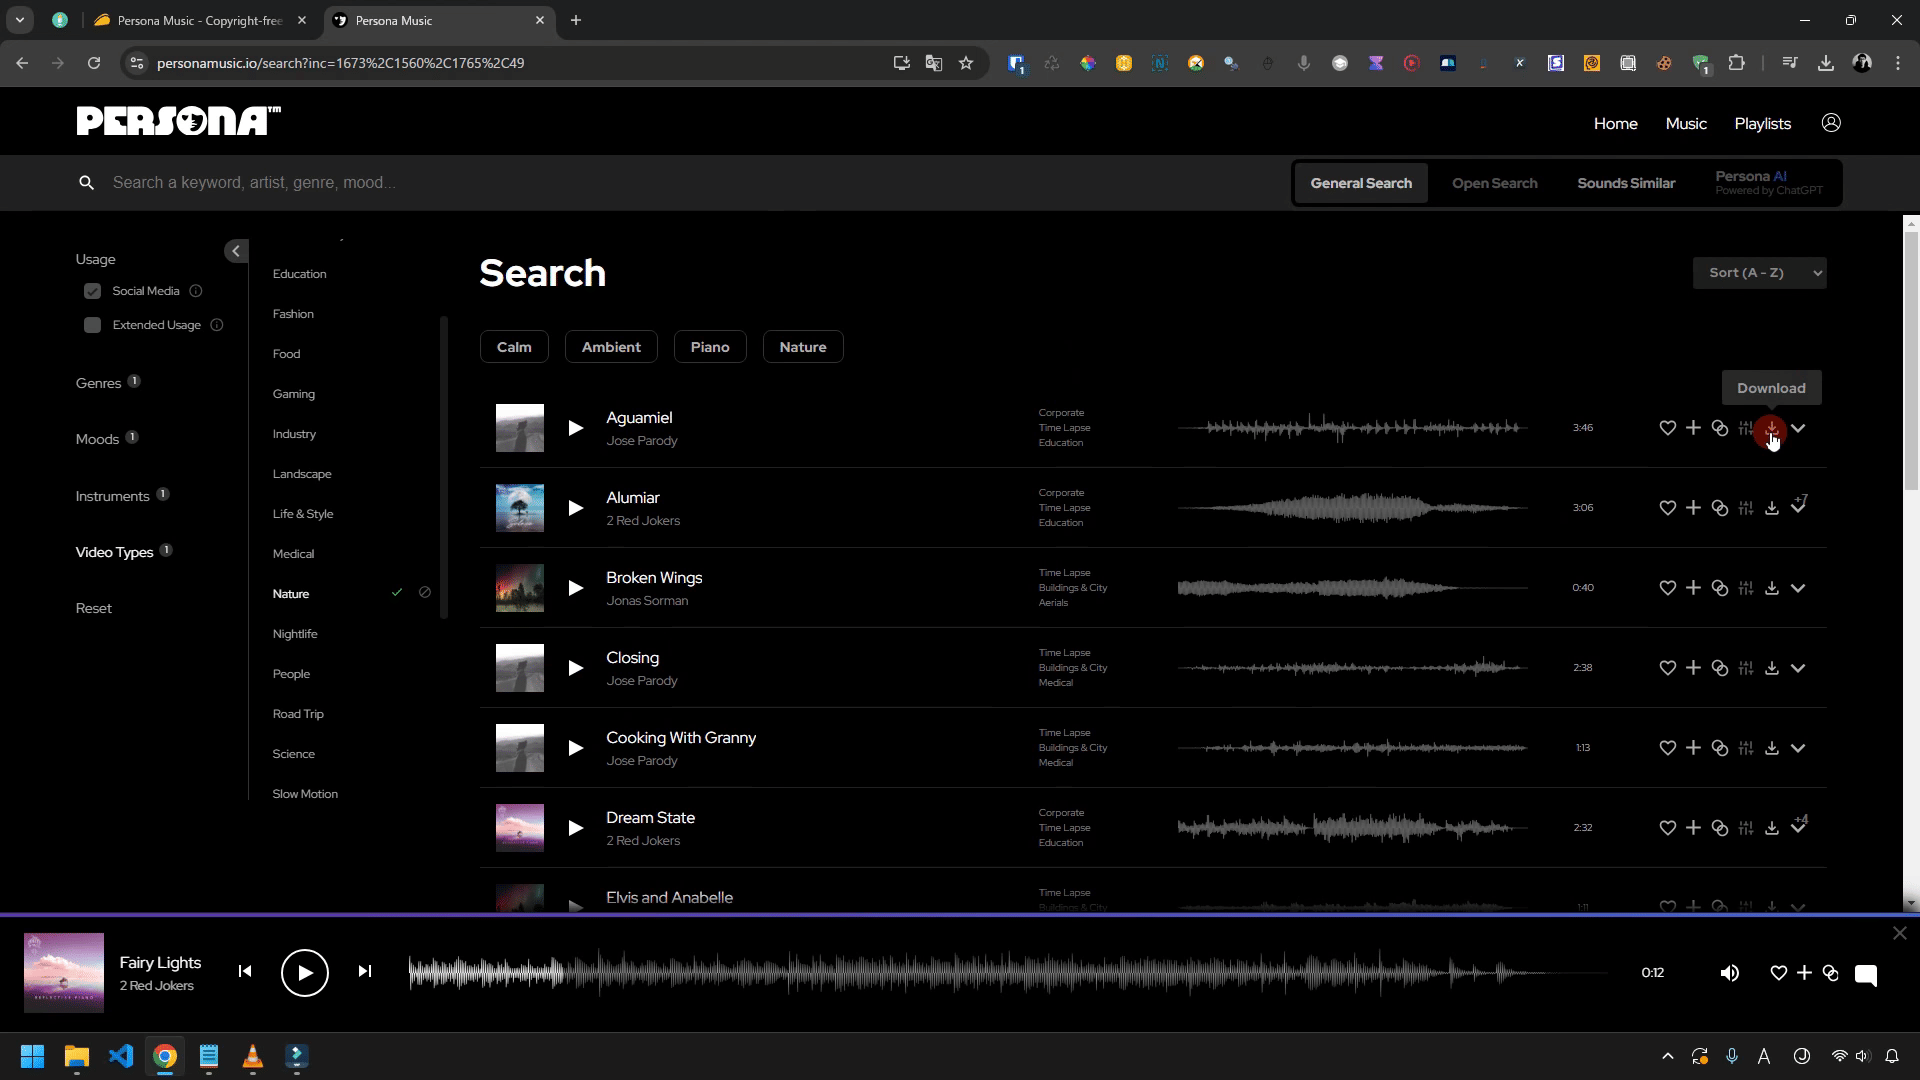Switch to the Sounds Similar search tab
Image resolution: width=1920 pixels, height=1080 pixels.
click(1625, 183)
